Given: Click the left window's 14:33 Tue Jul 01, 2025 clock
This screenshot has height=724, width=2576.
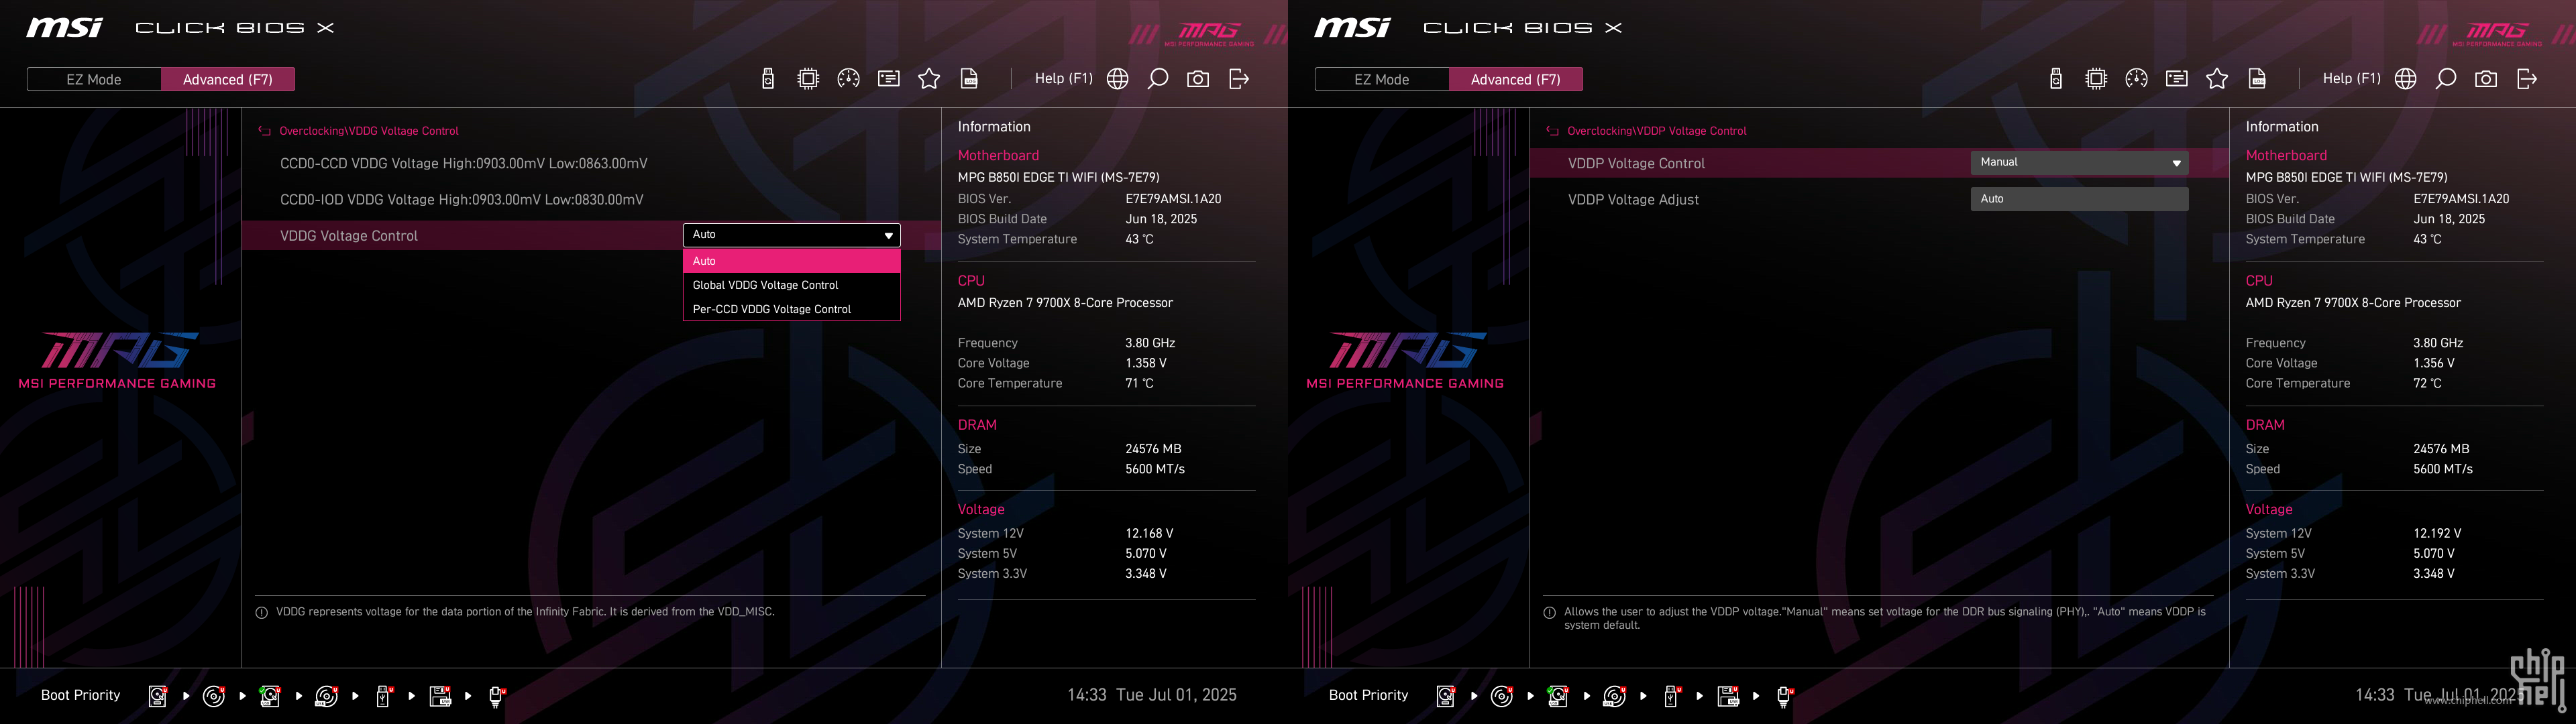Looking at the screenshot, I should 1152,695.
